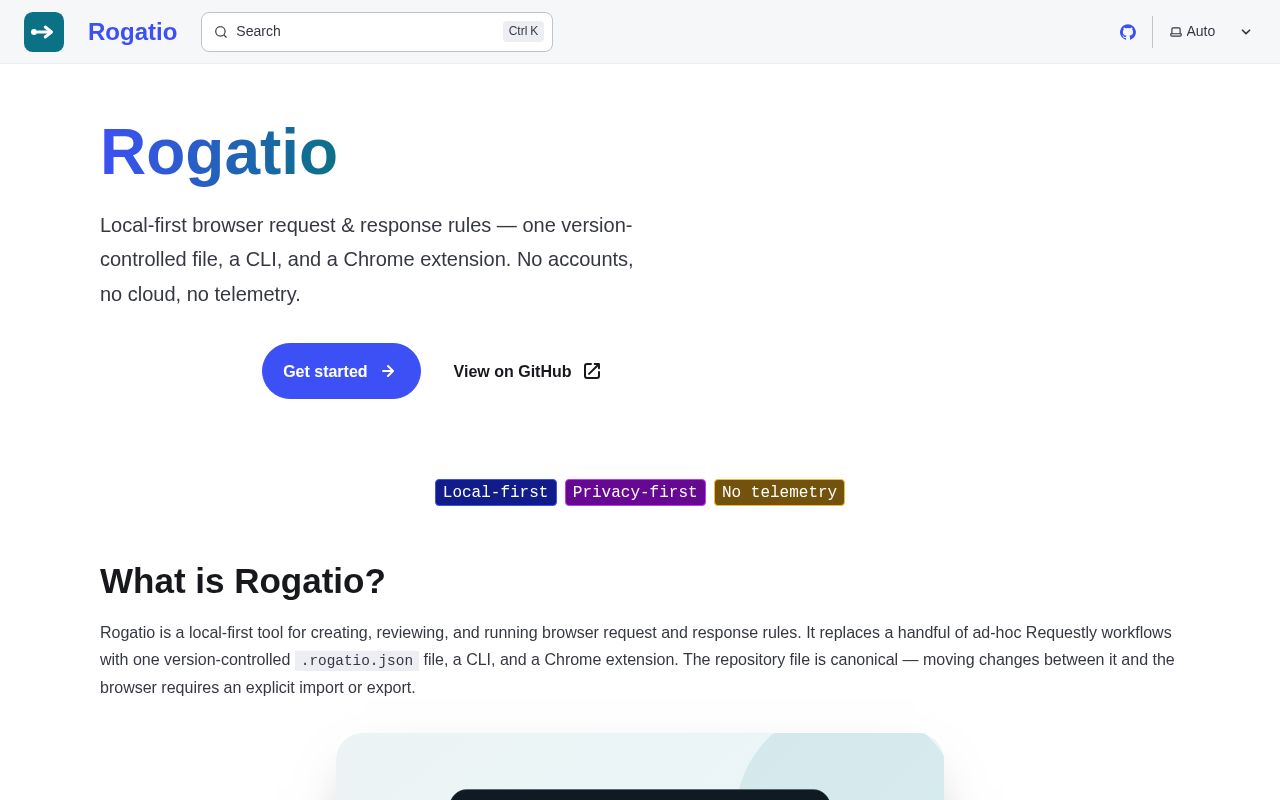1280x800 pixels.
Task: Focus the Search input field
Action: tap(377, 32)
